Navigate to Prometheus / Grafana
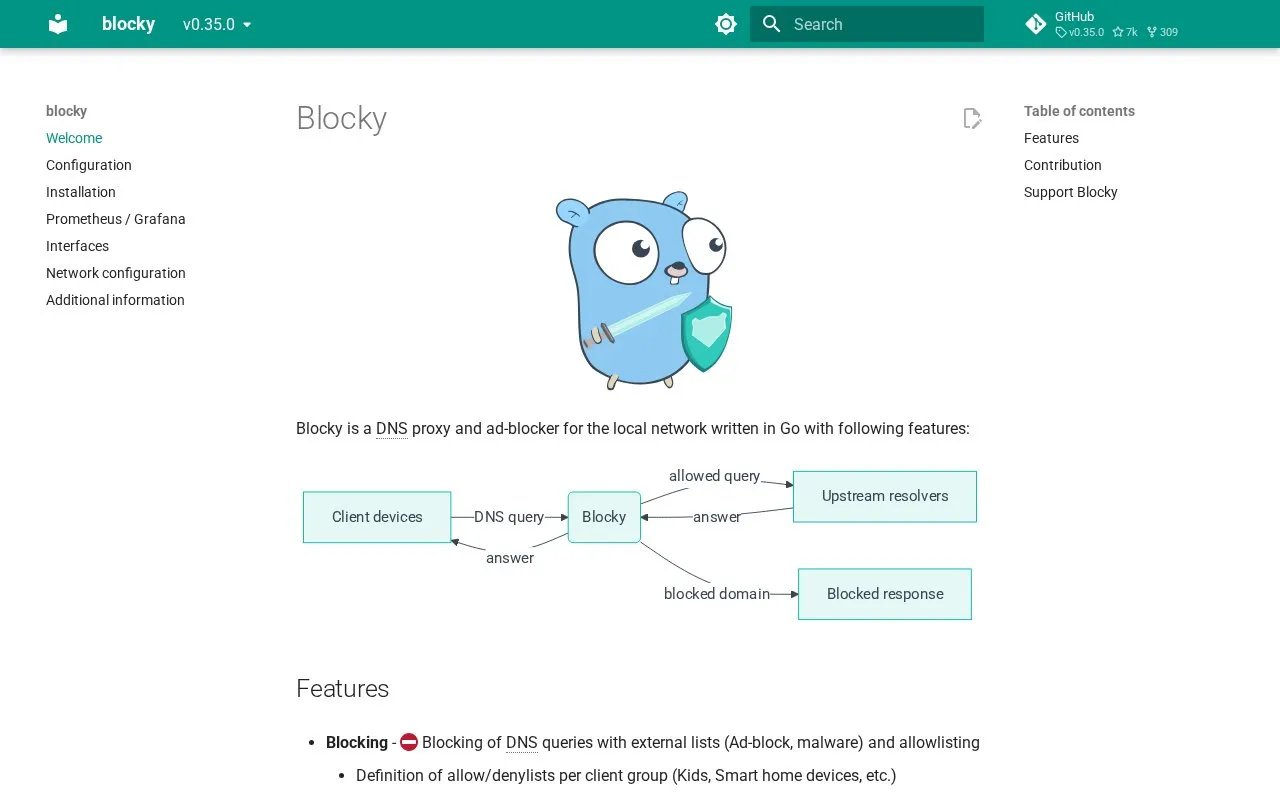 pyautogui.click(x=116, y=219)
